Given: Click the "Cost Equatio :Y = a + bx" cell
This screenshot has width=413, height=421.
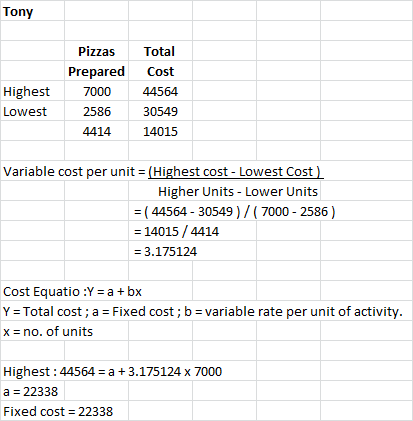Looking at the screenshot, I should pyautogui.click(x=72, y=291).
